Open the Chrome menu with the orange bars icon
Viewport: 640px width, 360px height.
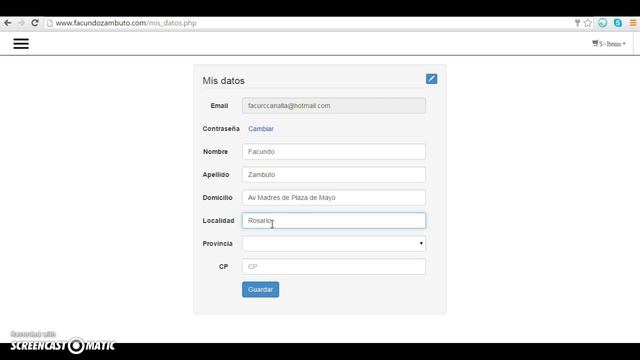[633, 23]
